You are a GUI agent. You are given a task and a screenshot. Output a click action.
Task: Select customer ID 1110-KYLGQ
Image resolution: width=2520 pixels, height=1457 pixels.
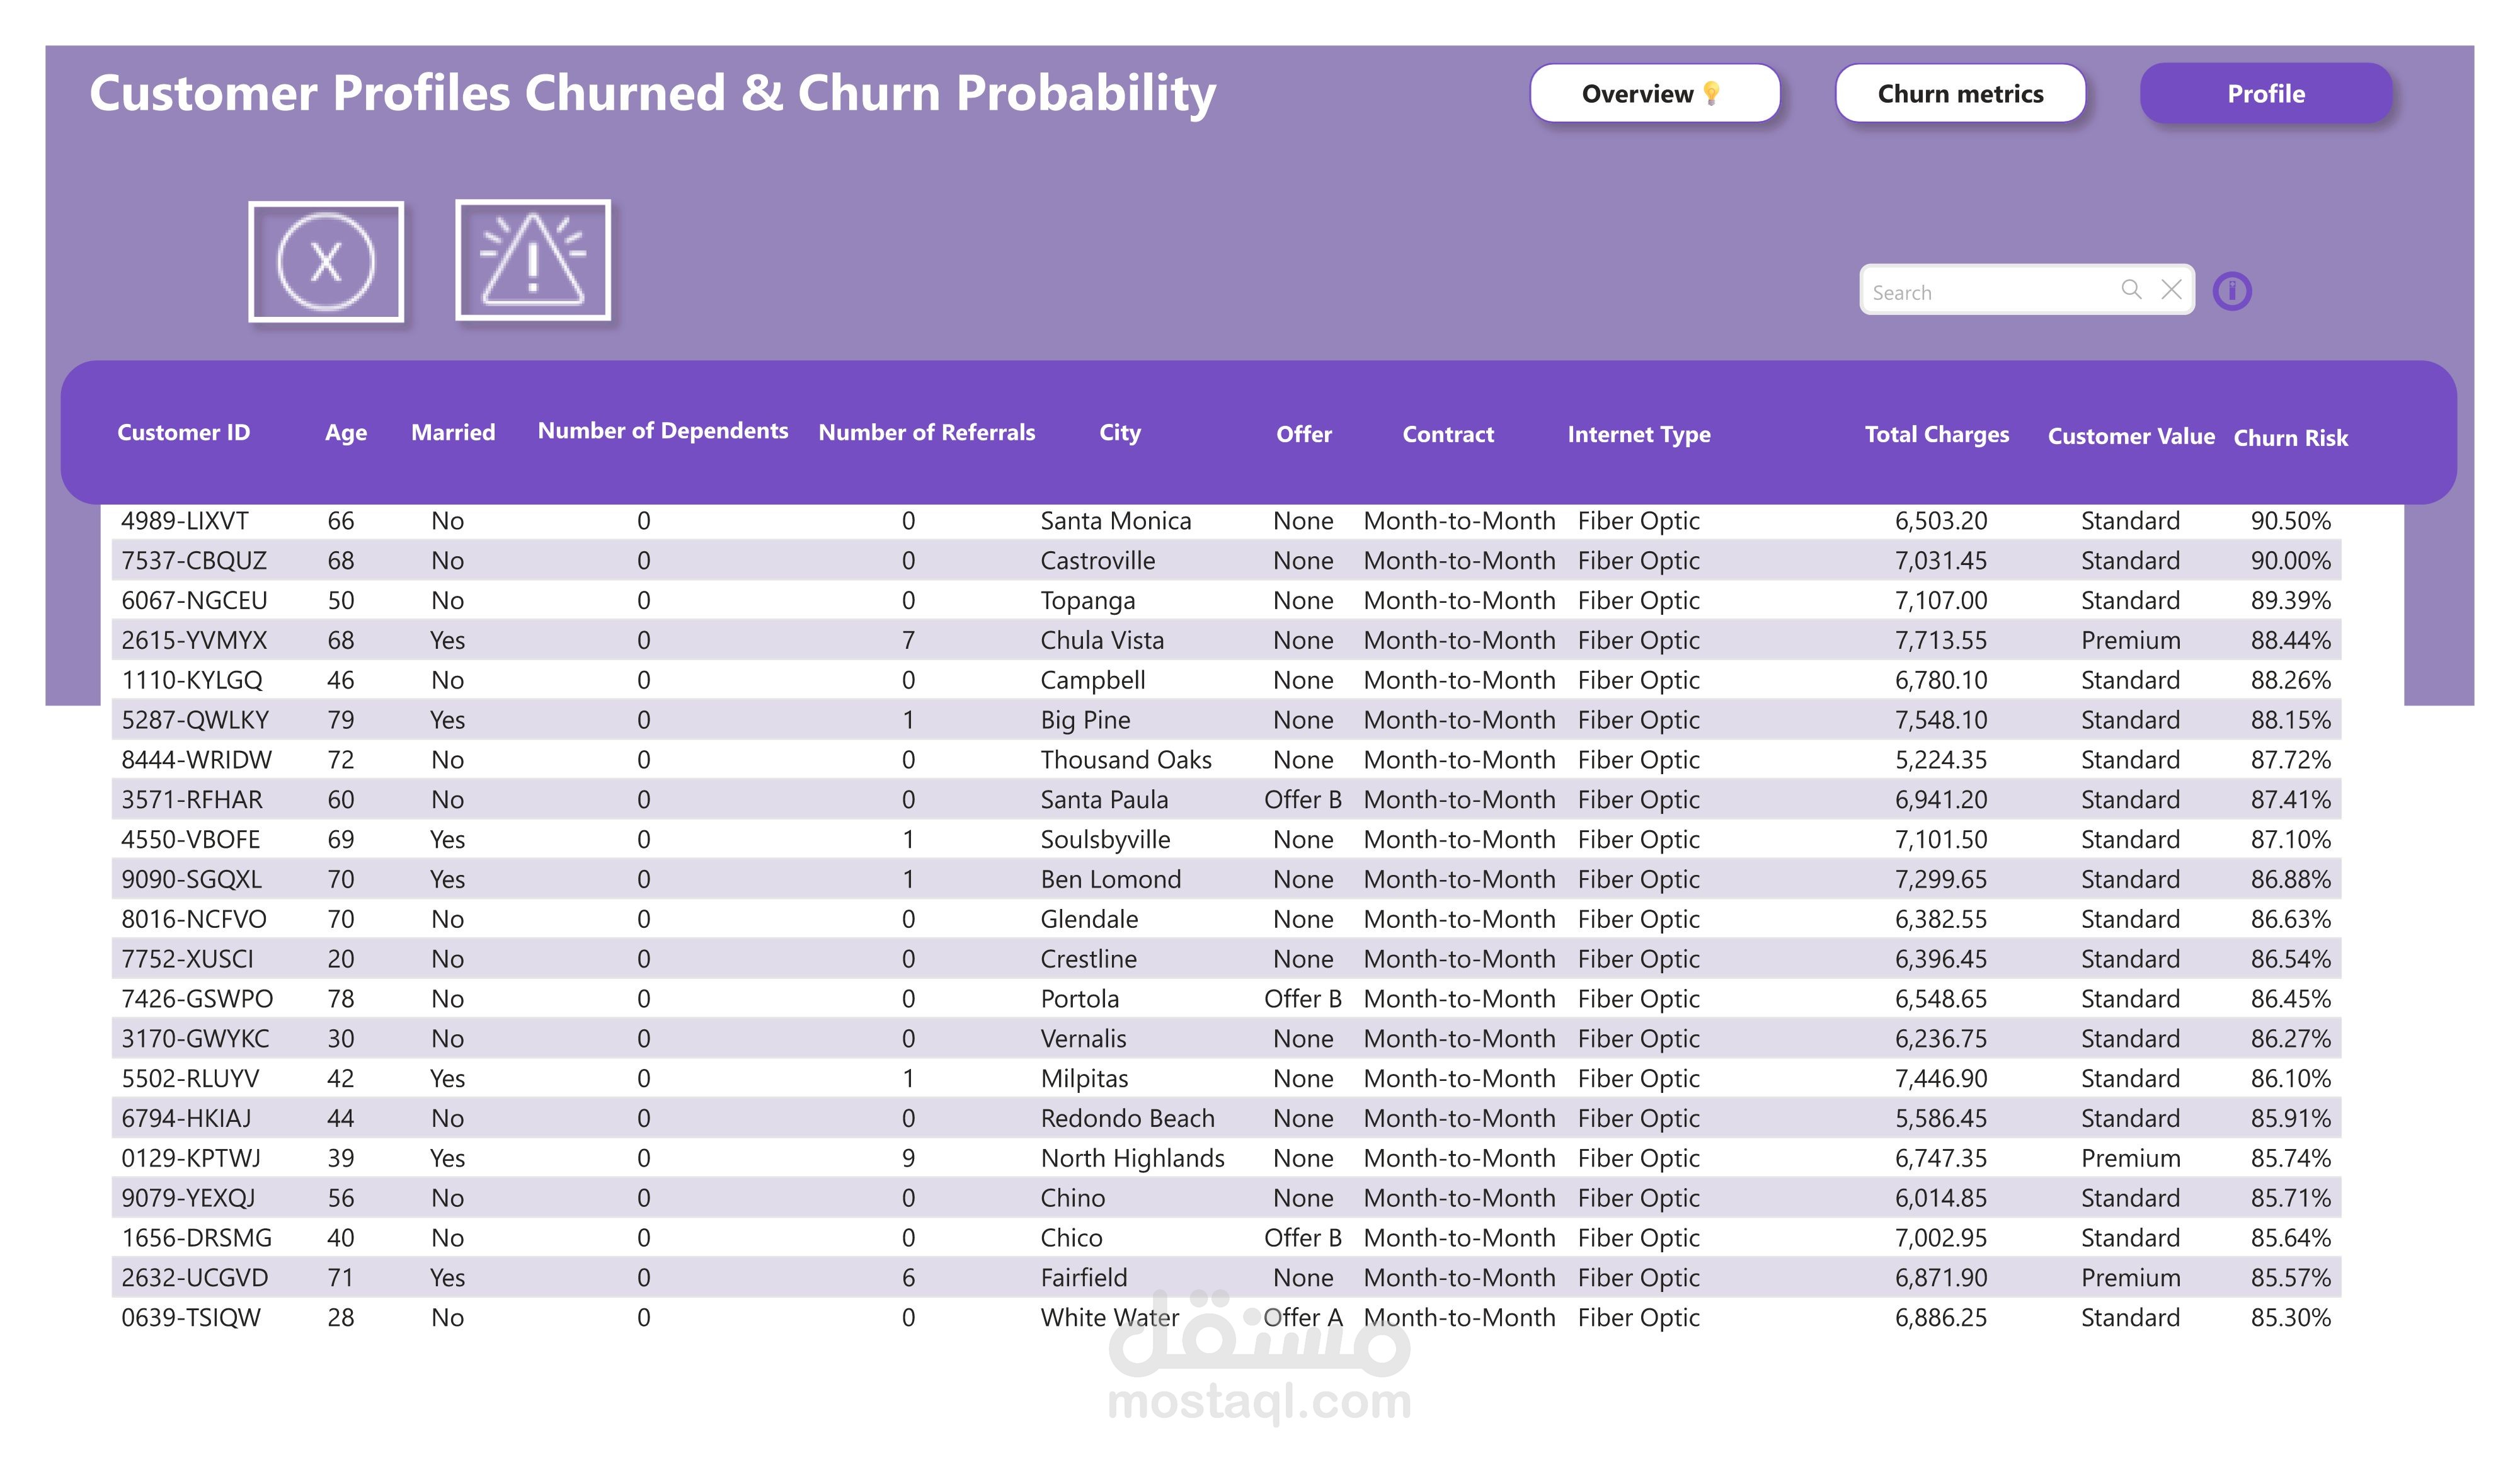tap(192, 681)
